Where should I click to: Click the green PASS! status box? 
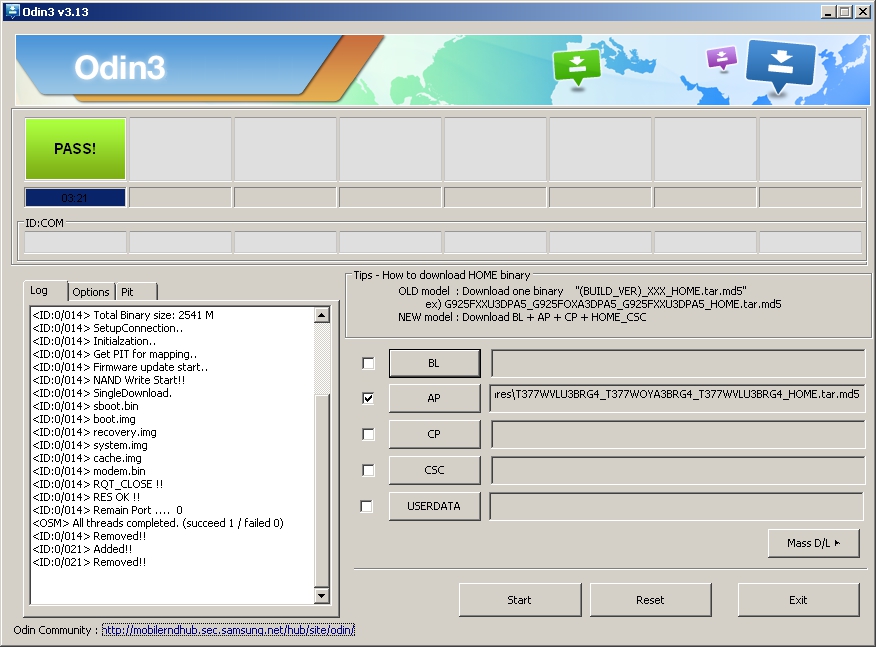75,149
